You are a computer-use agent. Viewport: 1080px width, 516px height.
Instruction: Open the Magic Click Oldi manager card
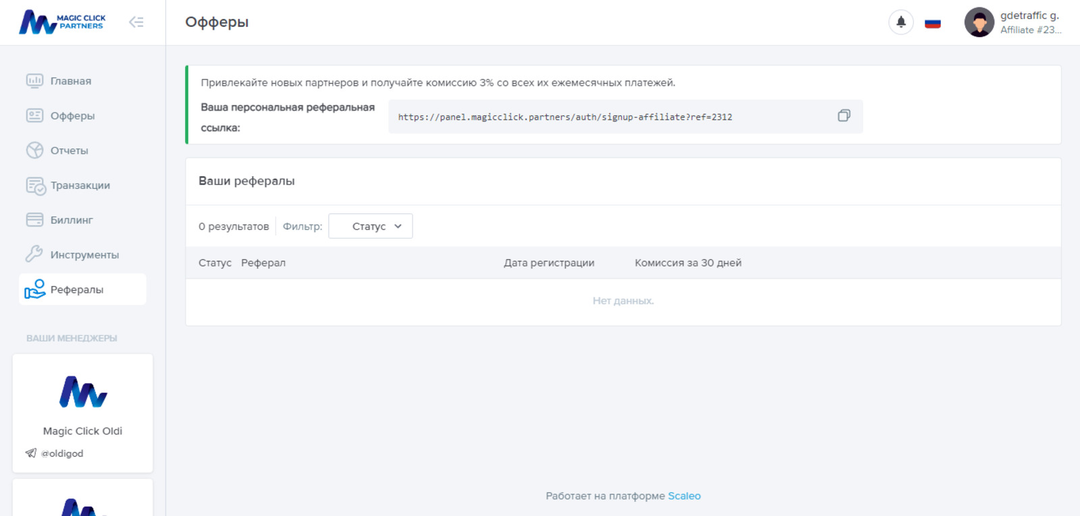82,412
